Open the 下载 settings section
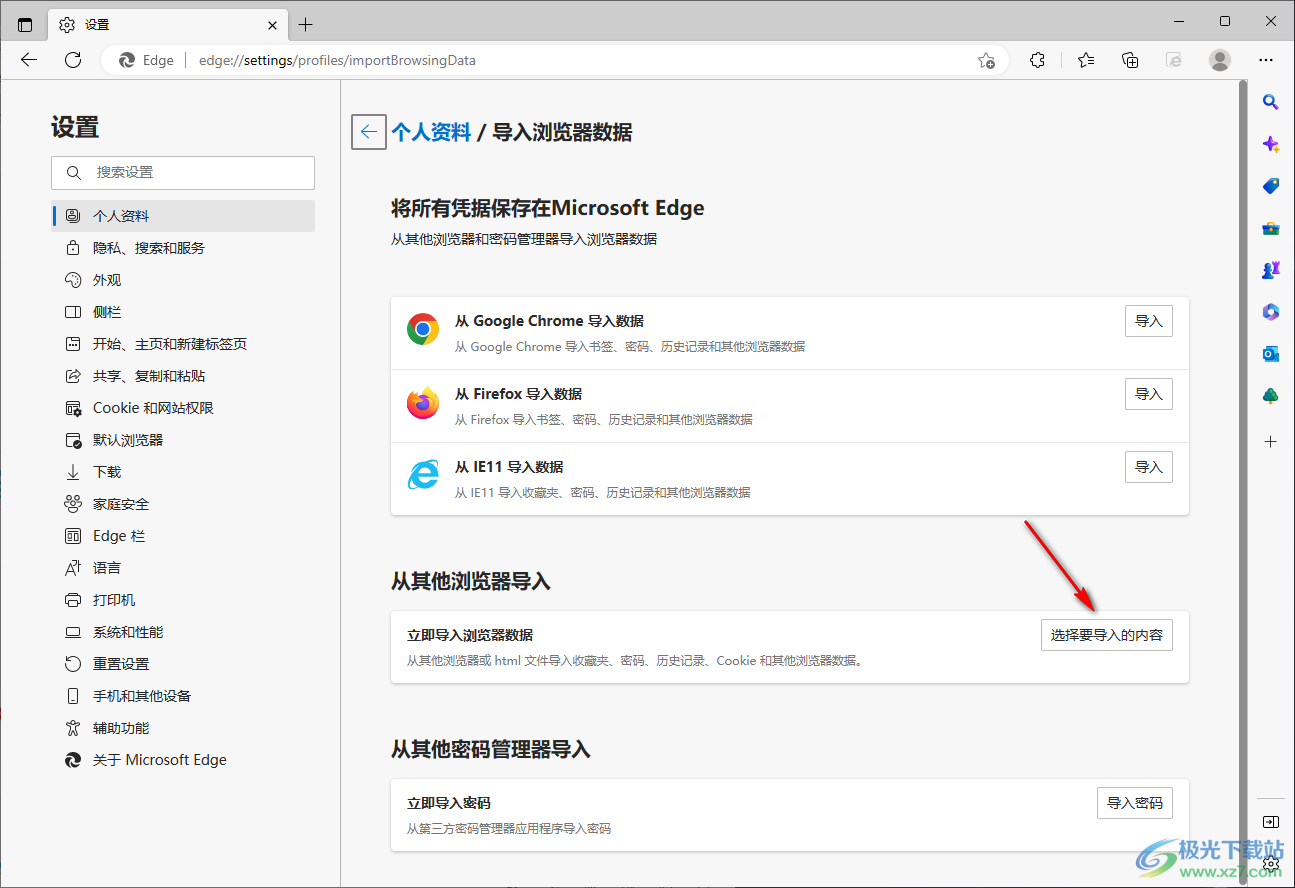Screen dimensions: 1295x888 point(184,472)
